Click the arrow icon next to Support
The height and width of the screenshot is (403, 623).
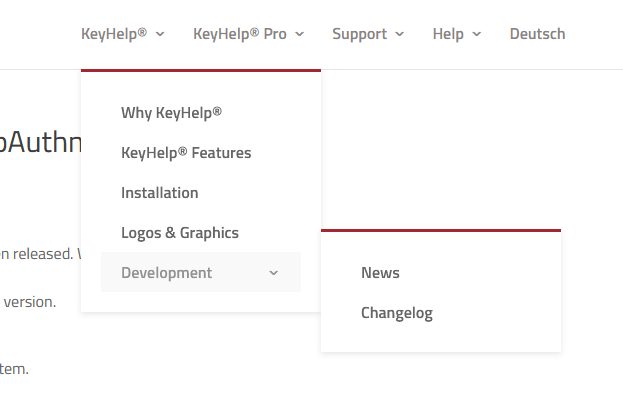(x=400, y=34)
